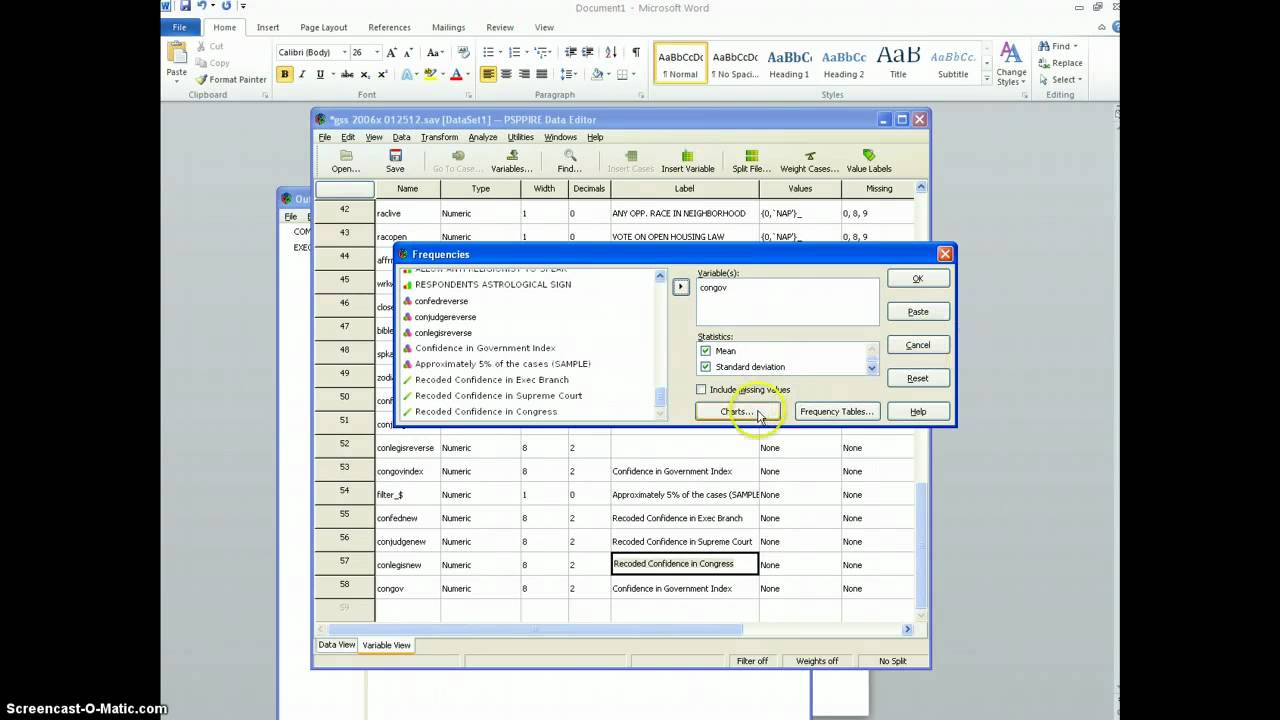Open the Analyze menu in PSPP
The height and width of the screenshot is (720, 1280).
[482, 137]
